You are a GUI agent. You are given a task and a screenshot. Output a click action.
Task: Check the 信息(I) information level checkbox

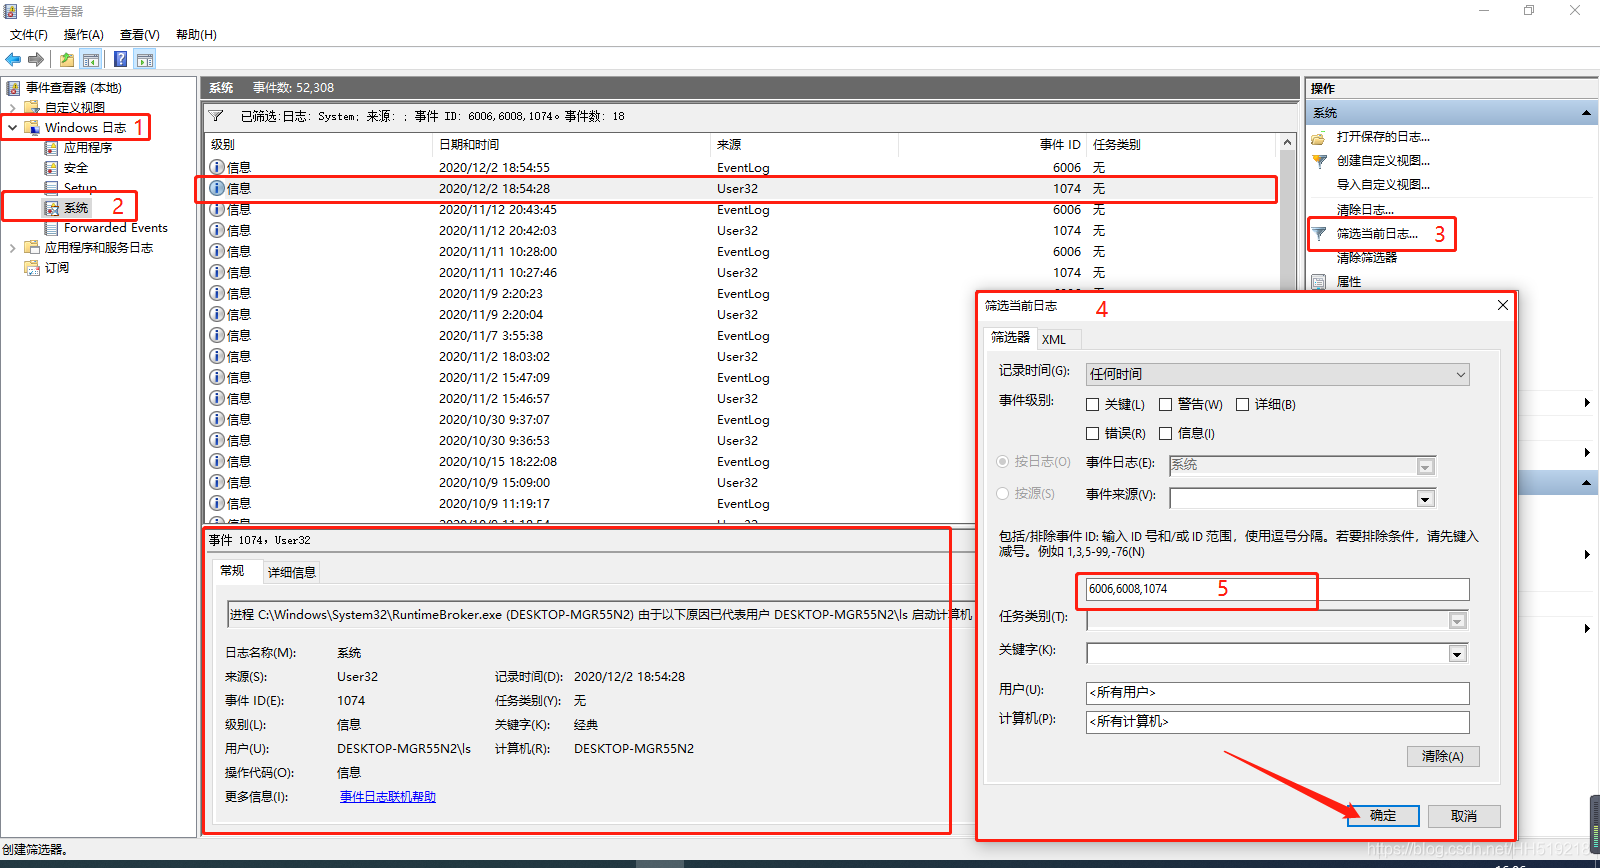(1166, 434)
